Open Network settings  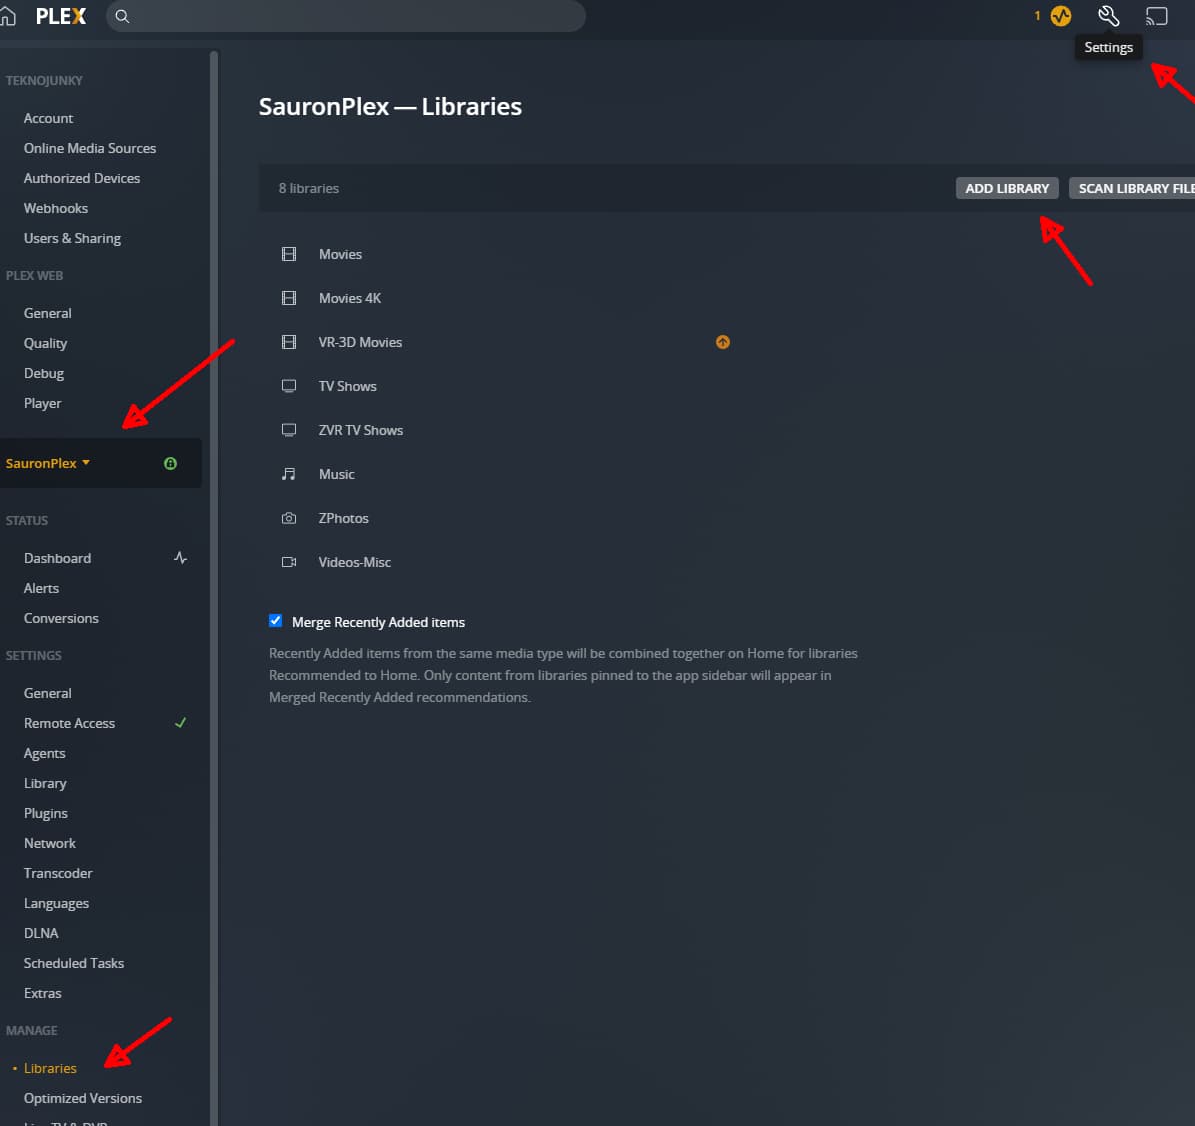tap(50, 843)
